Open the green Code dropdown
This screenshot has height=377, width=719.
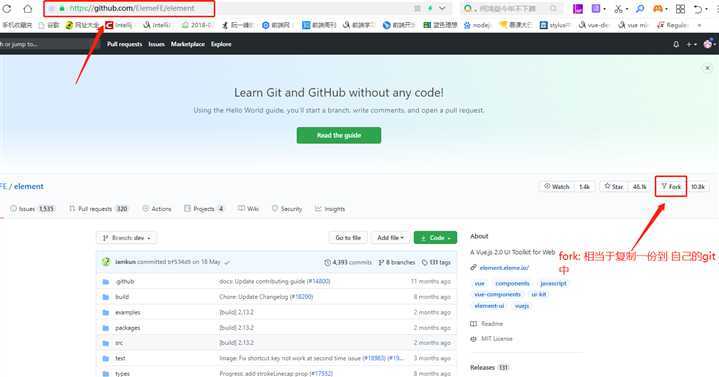(x=435, y=238)
